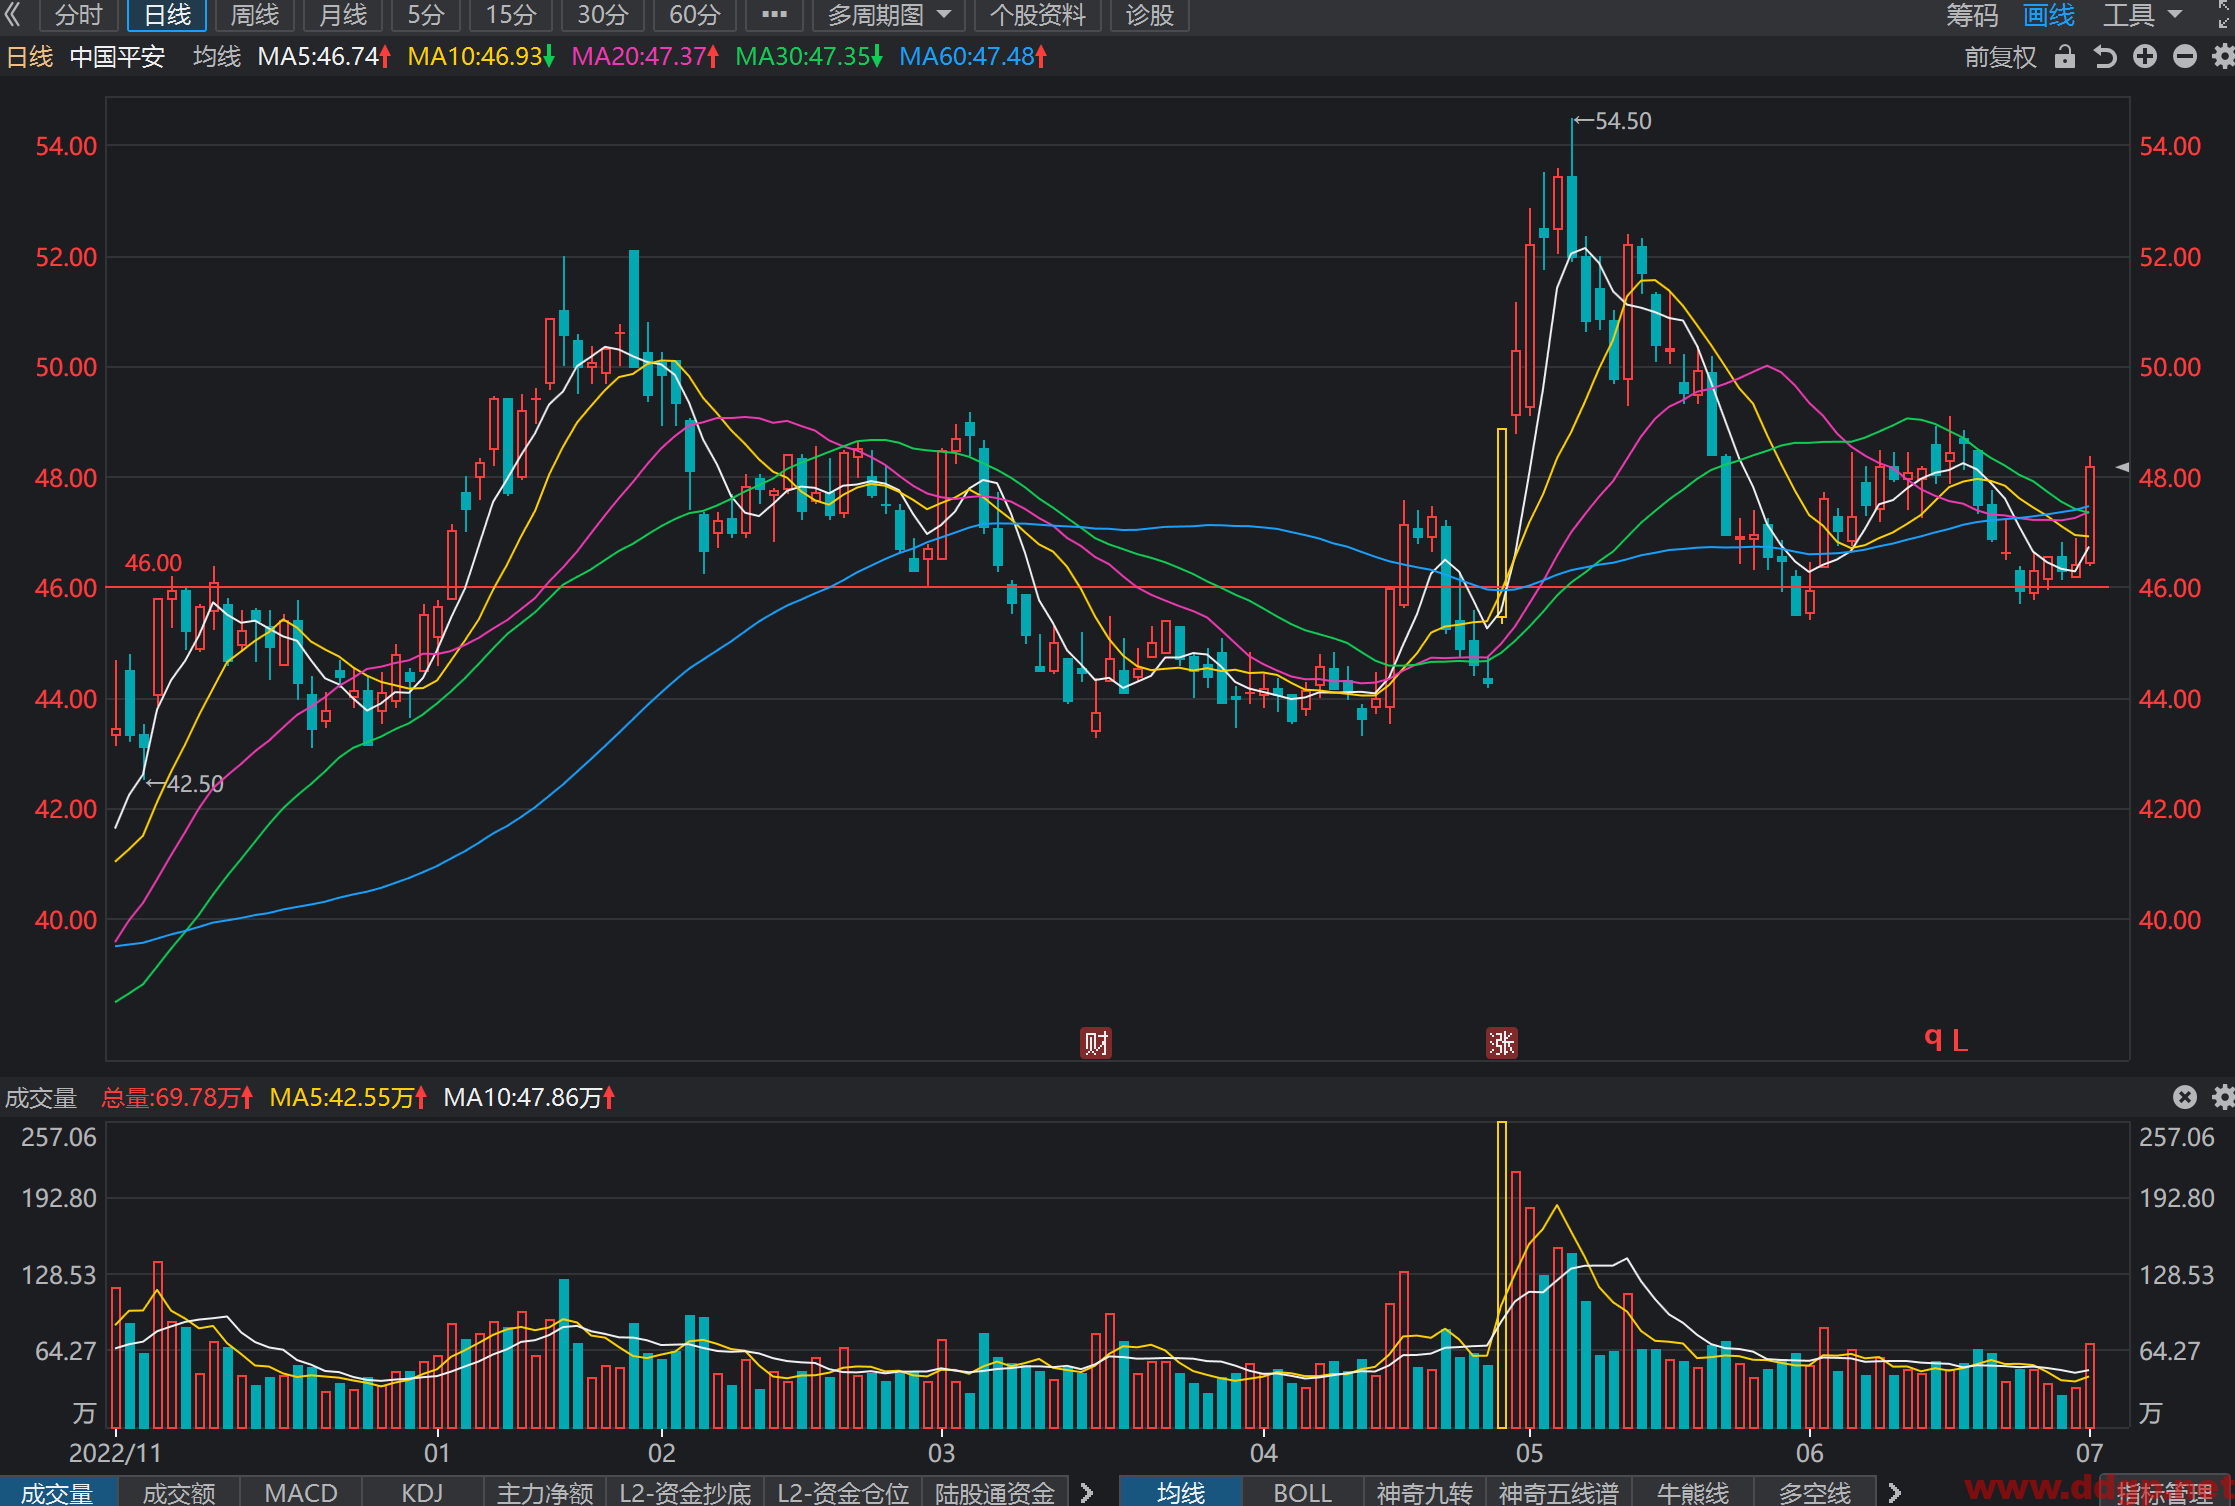The height and width of the screenshot is (1506, 2235).
Task: Click the red q marker near June
Action: 1932,1039
